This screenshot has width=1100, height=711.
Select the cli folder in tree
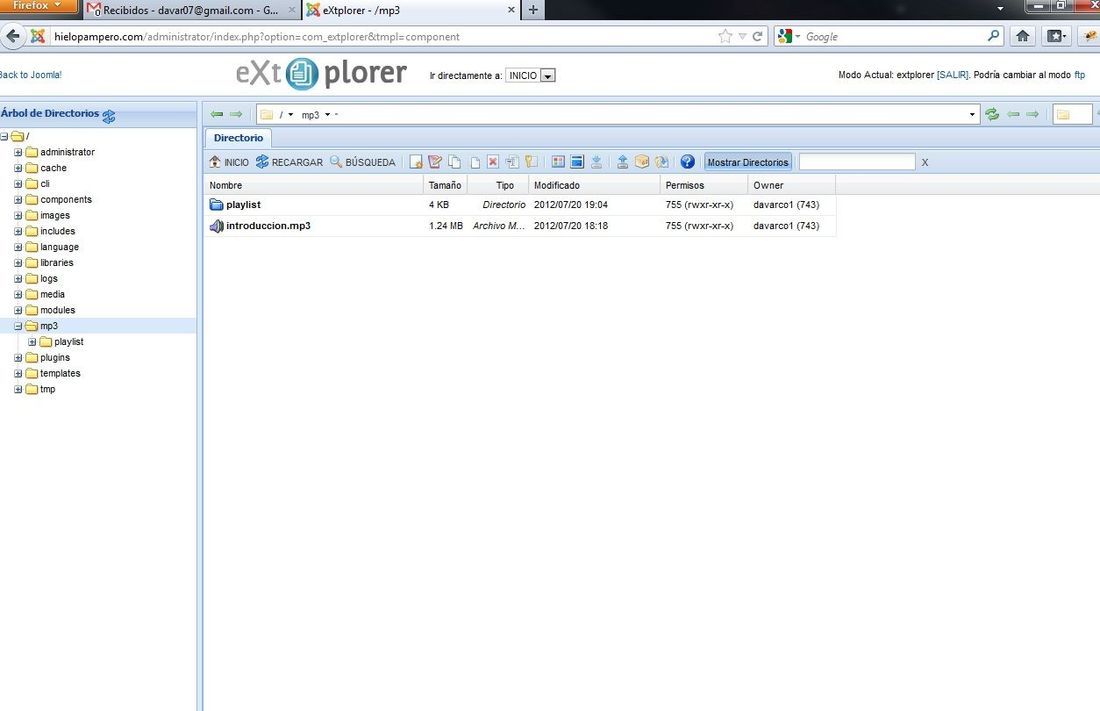pos(45,184)
